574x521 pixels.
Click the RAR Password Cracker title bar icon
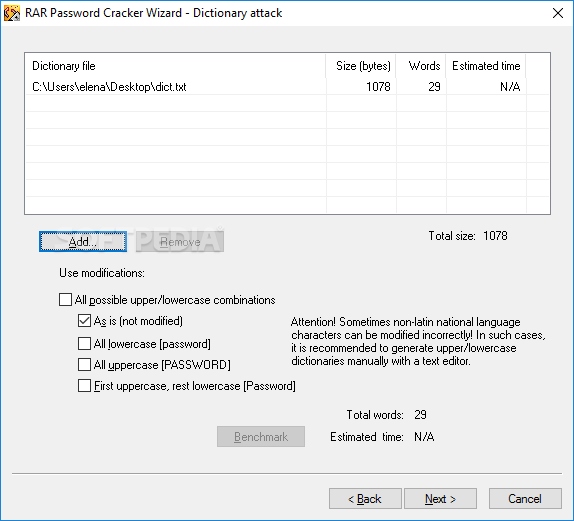point(11,13)
